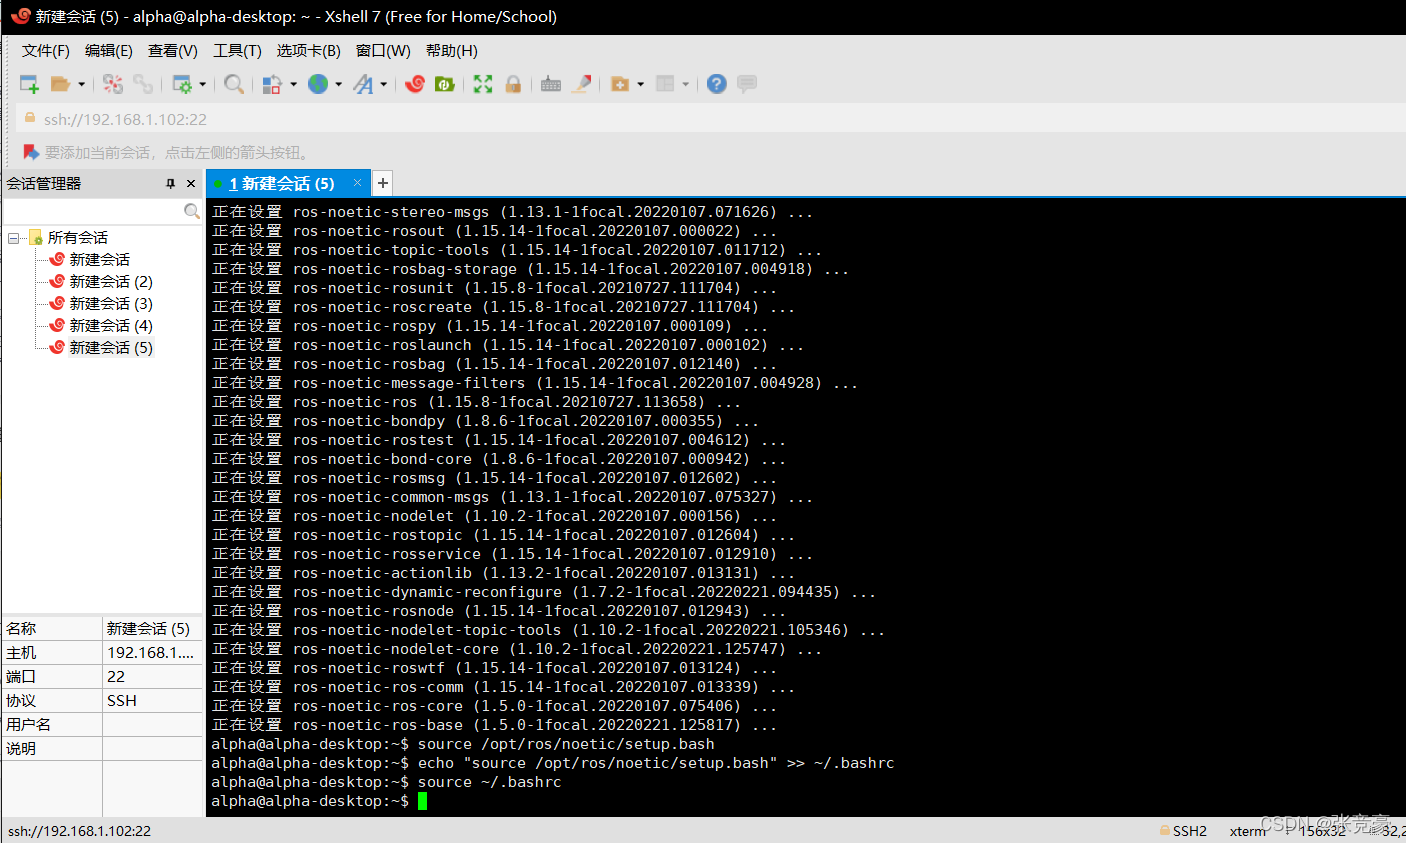Add a new tab with the plus button
Screen dimensions: 1406x843
click(x=382, y=183)
